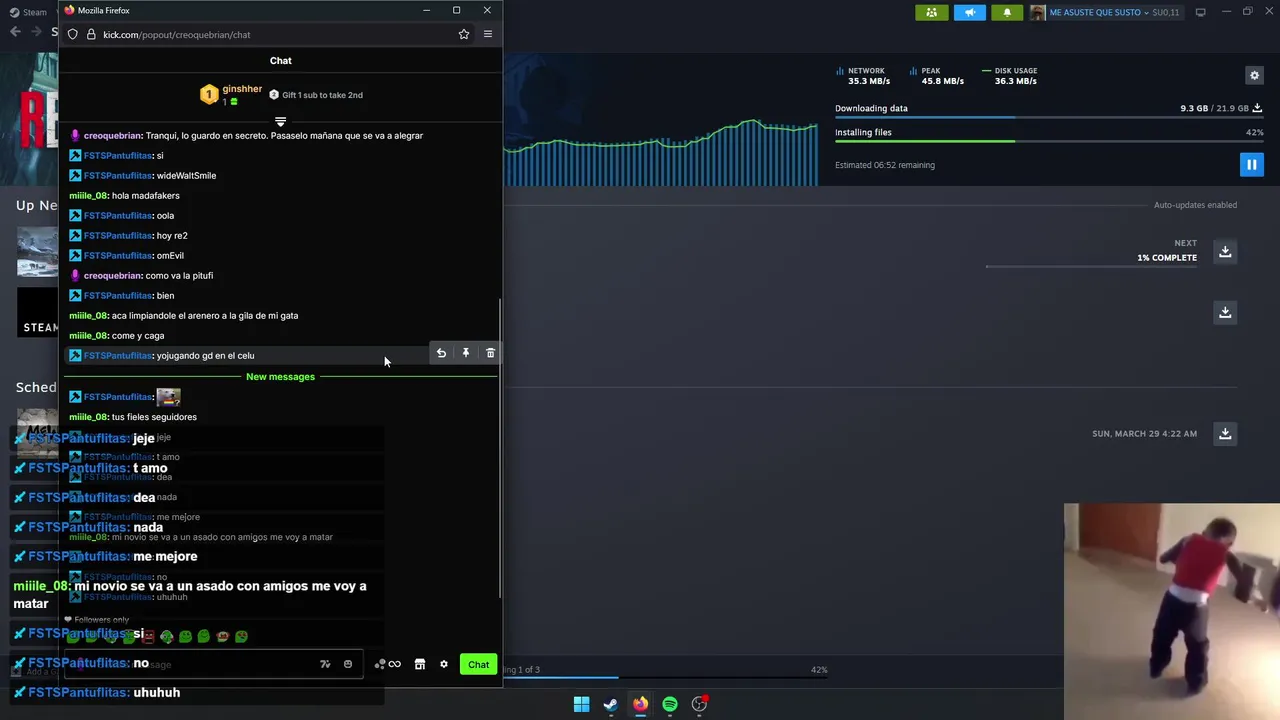Open Steam notifications bell
The image size is (1280, 720).
pos(1007,12)
